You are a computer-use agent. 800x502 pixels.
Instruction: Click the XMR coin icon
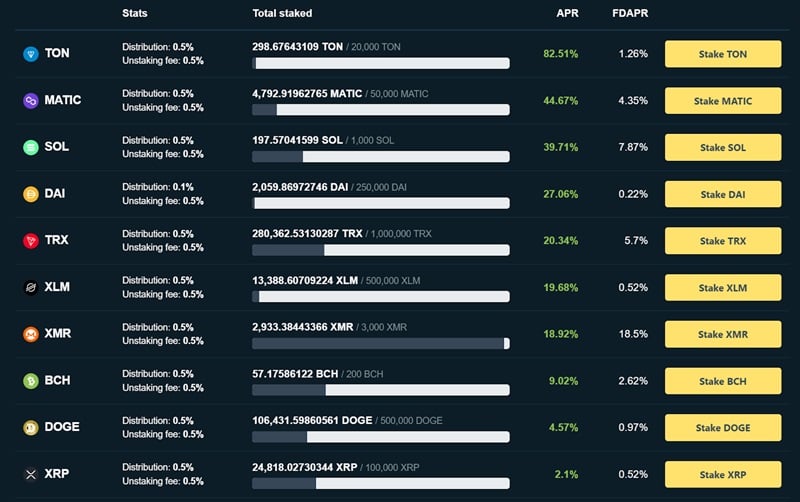tap(30, 334)
